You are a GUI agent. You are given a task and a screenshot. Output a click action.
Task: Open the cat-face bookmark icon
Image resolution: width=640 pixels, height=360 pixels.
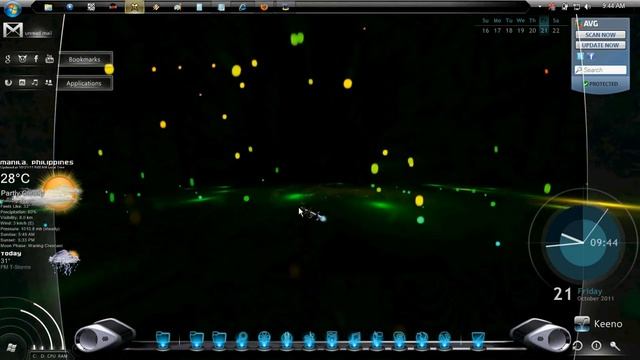(x=22, y=59)
